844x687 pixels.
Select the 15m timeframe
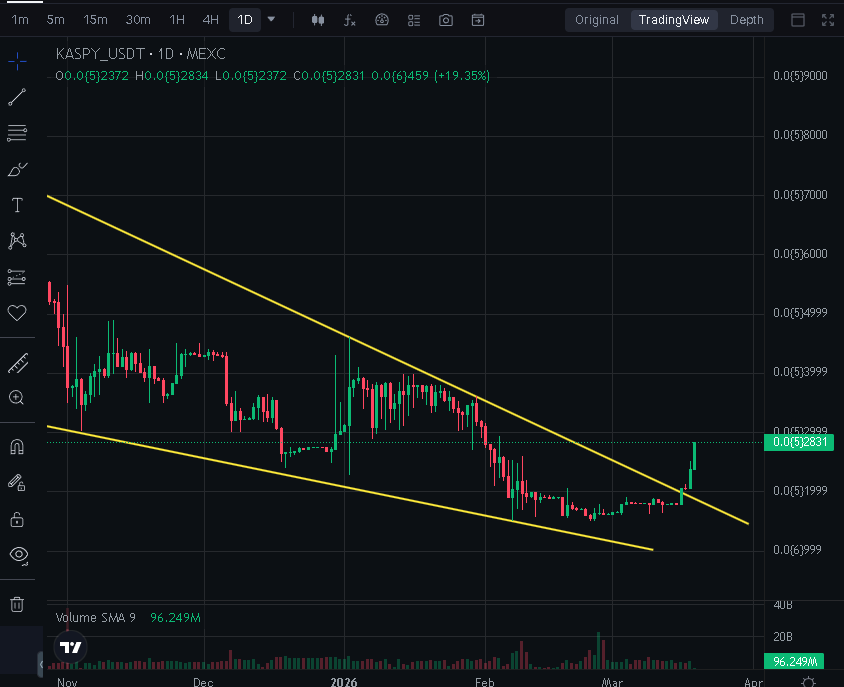point(95,20)
